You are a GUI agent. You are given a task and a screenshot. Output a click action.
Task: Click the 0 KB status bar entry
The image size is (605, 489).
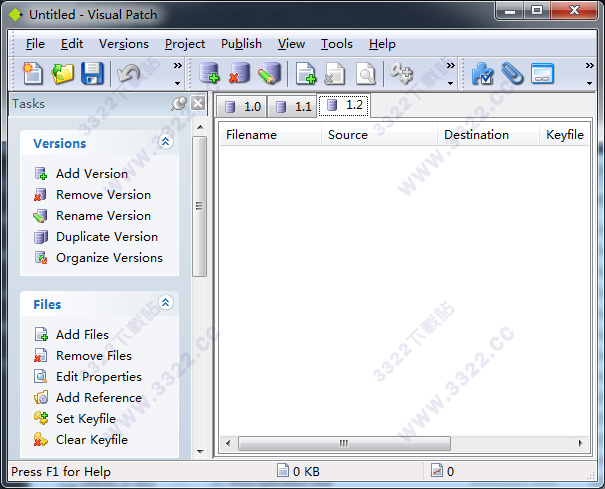click(x=299, y=471)
